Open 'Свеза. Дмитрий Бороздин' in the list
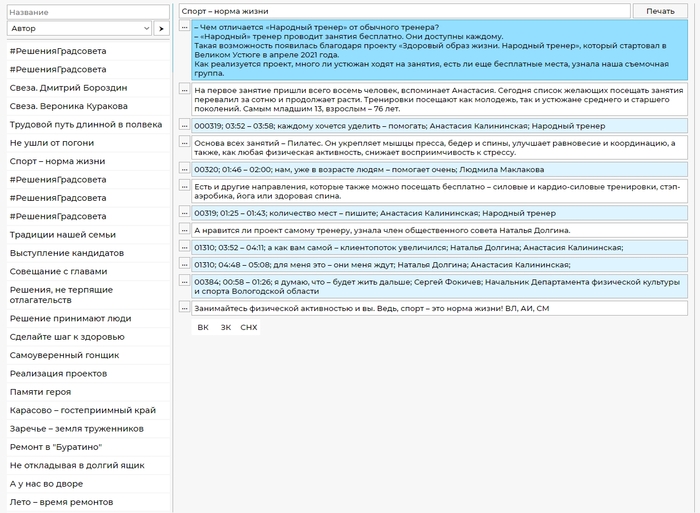This screenshot has width=700, height=513. 88,88
